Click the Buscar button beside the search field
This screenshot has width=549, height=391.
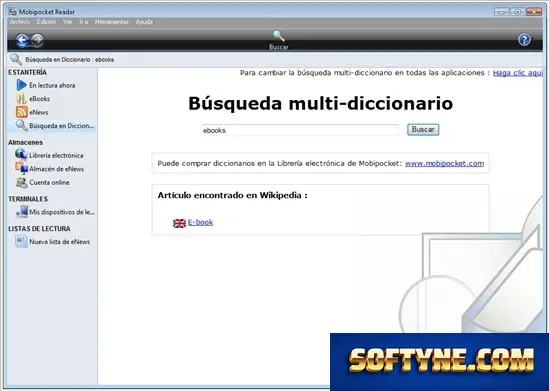[423, 130]
